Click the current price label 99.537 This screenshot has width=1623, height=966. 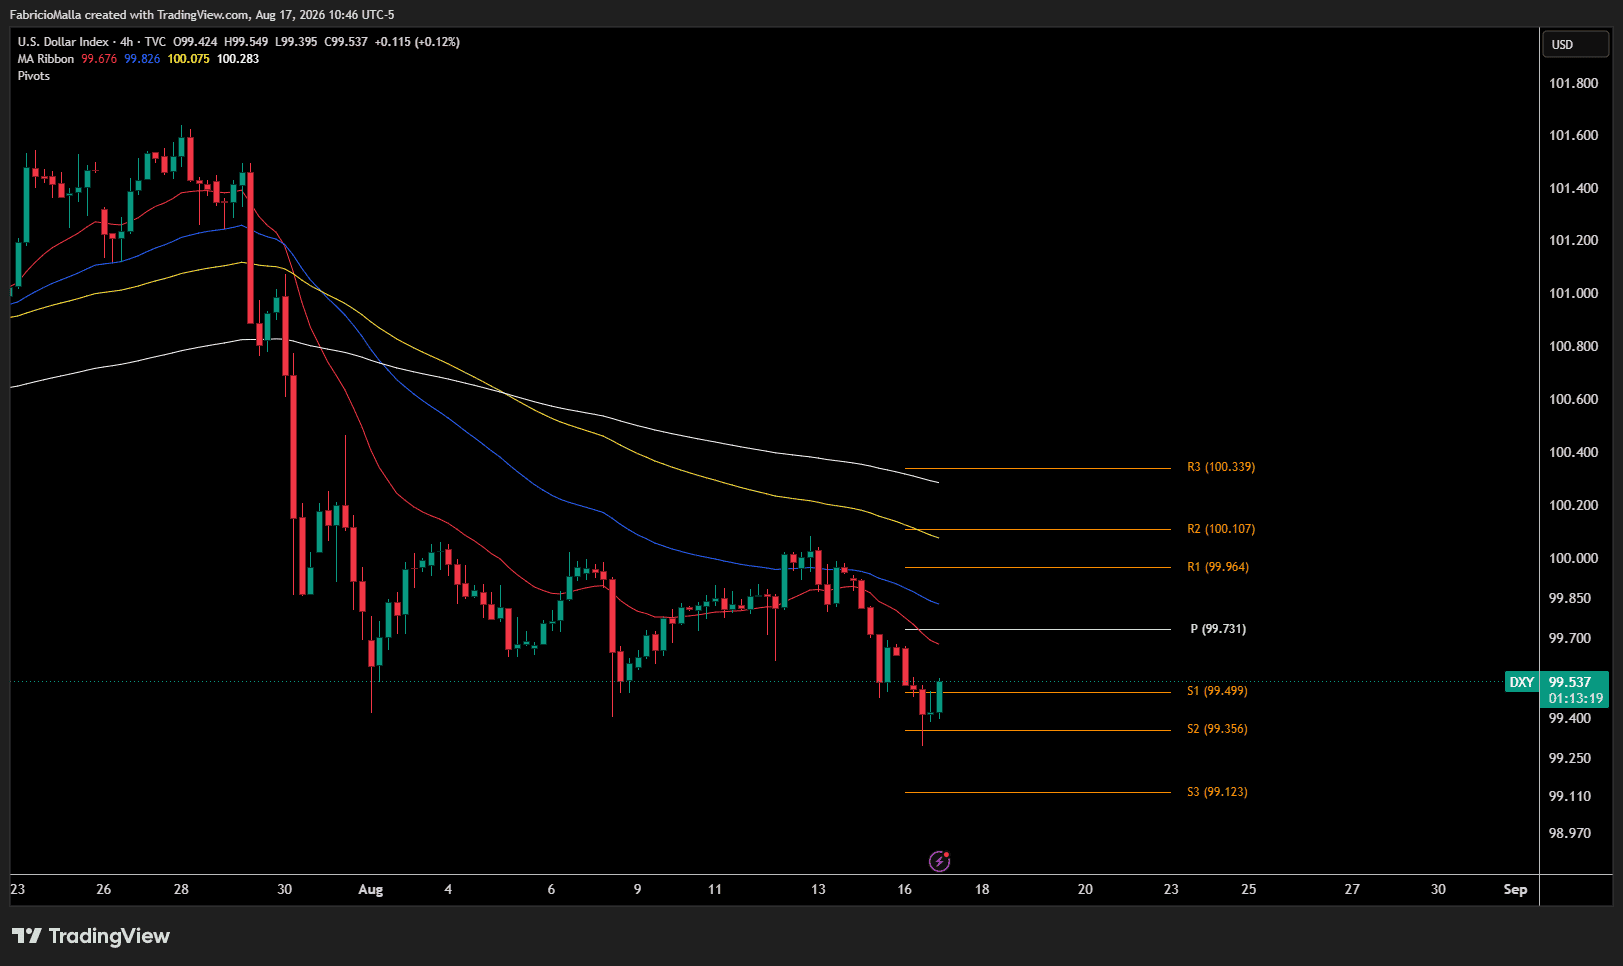coord(1570,682)
